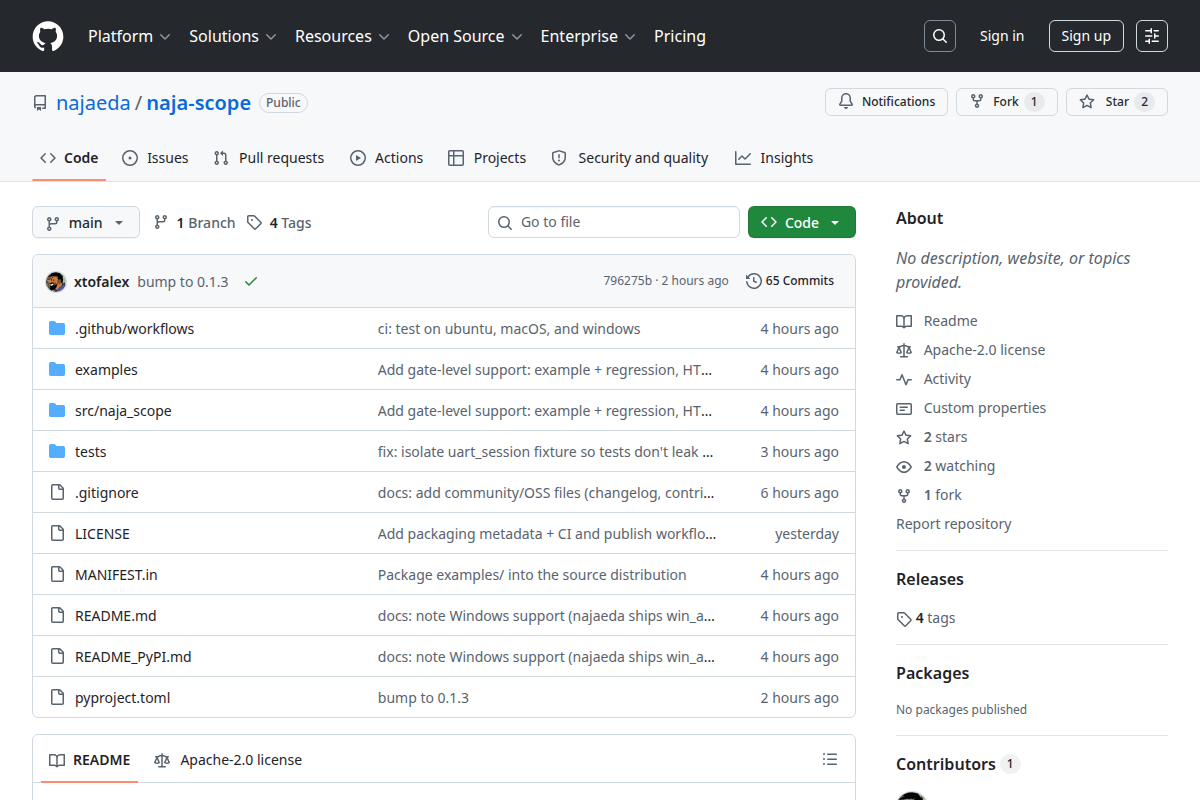Fork the repository with Fork button

pos(1007,102)
